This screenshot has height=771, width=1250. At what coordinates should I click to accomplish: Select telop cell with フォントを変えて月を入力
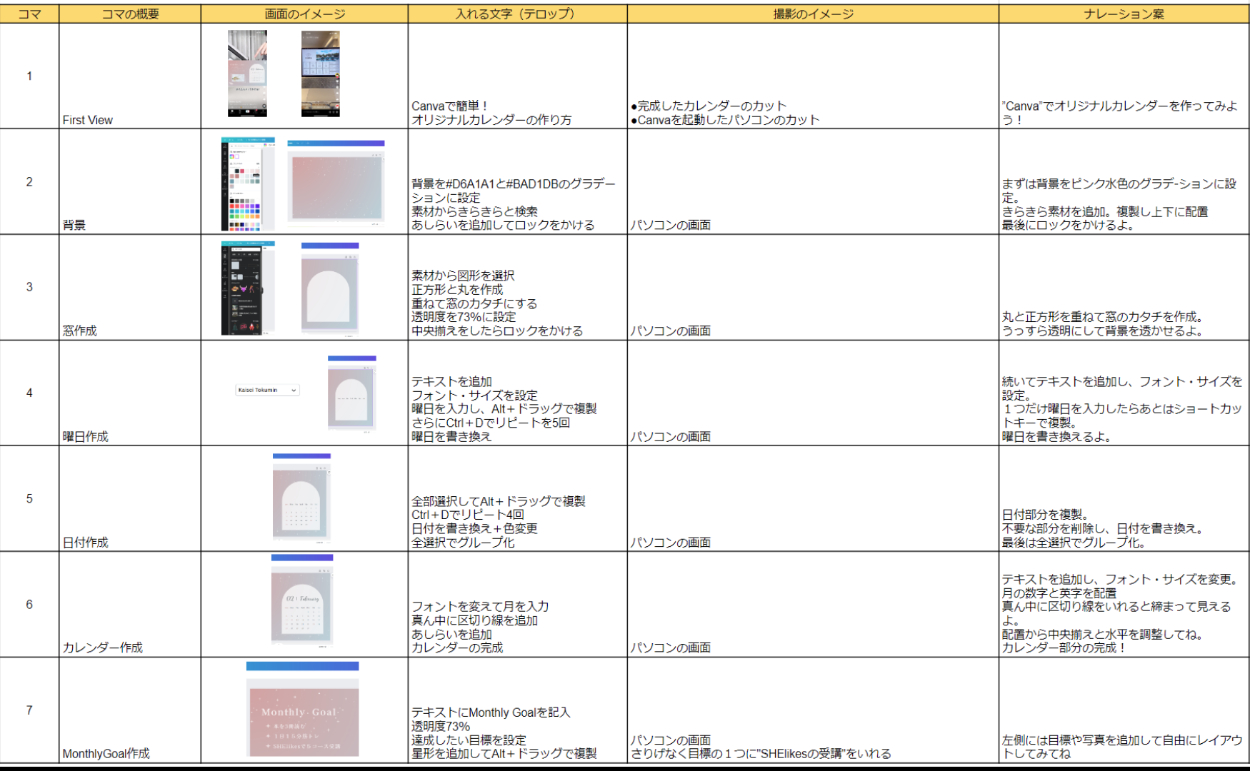pyautogui.click(x=517, y=604)
